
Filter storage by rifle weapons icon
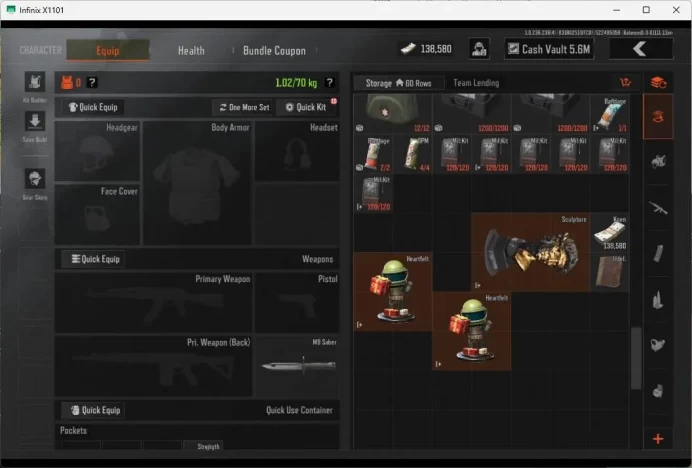[658, 208]
